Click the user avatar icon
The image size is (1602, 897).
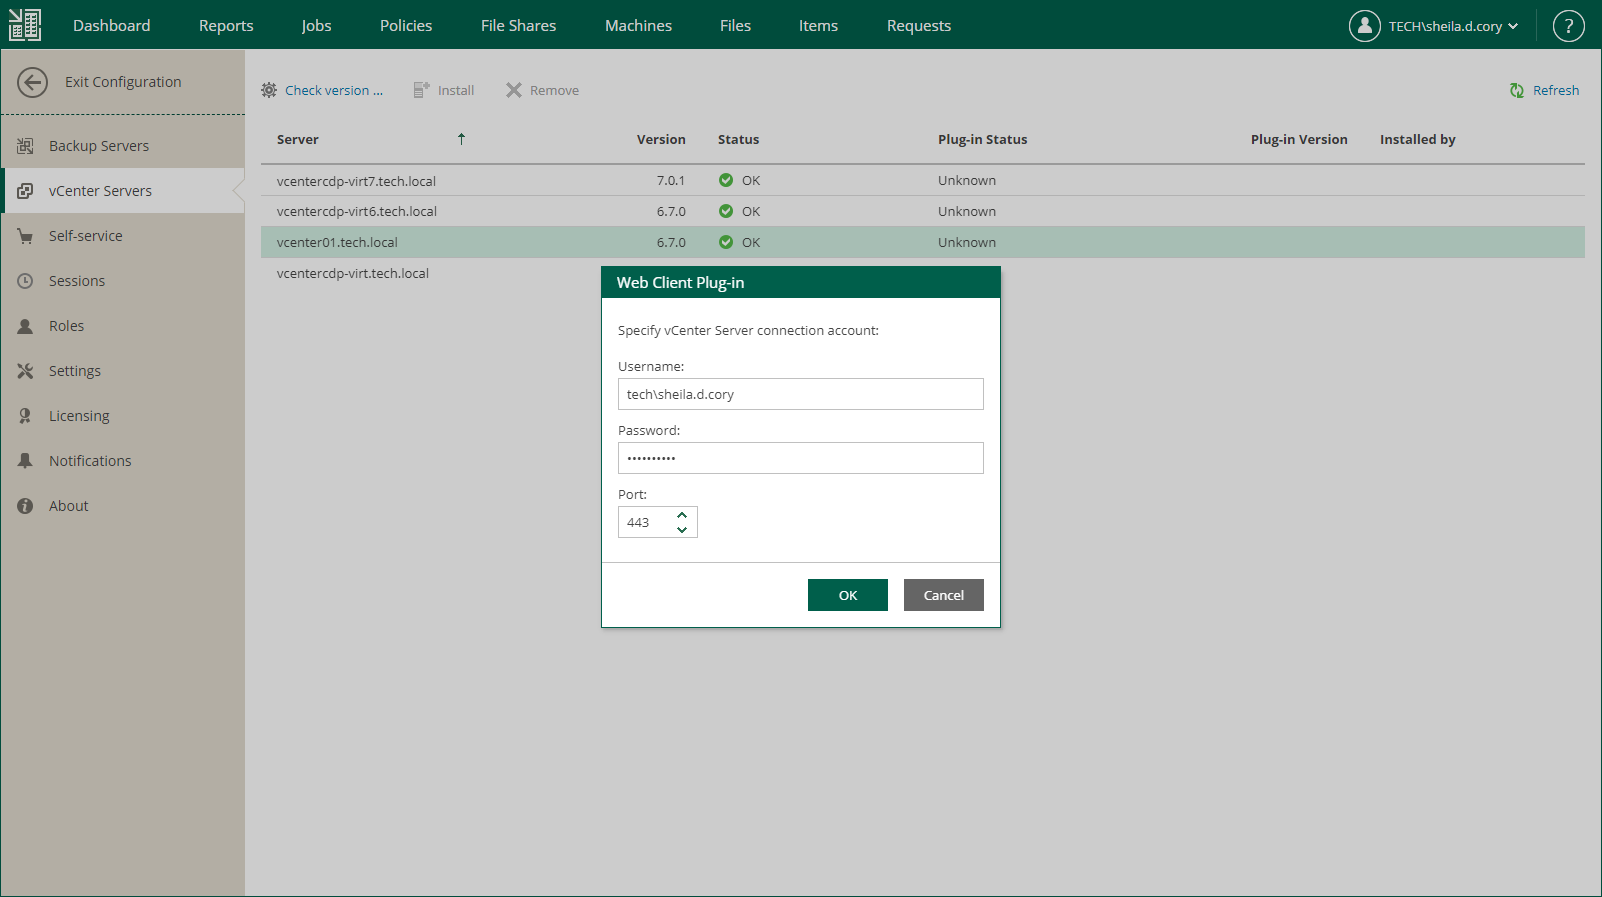click(1365, 26)
